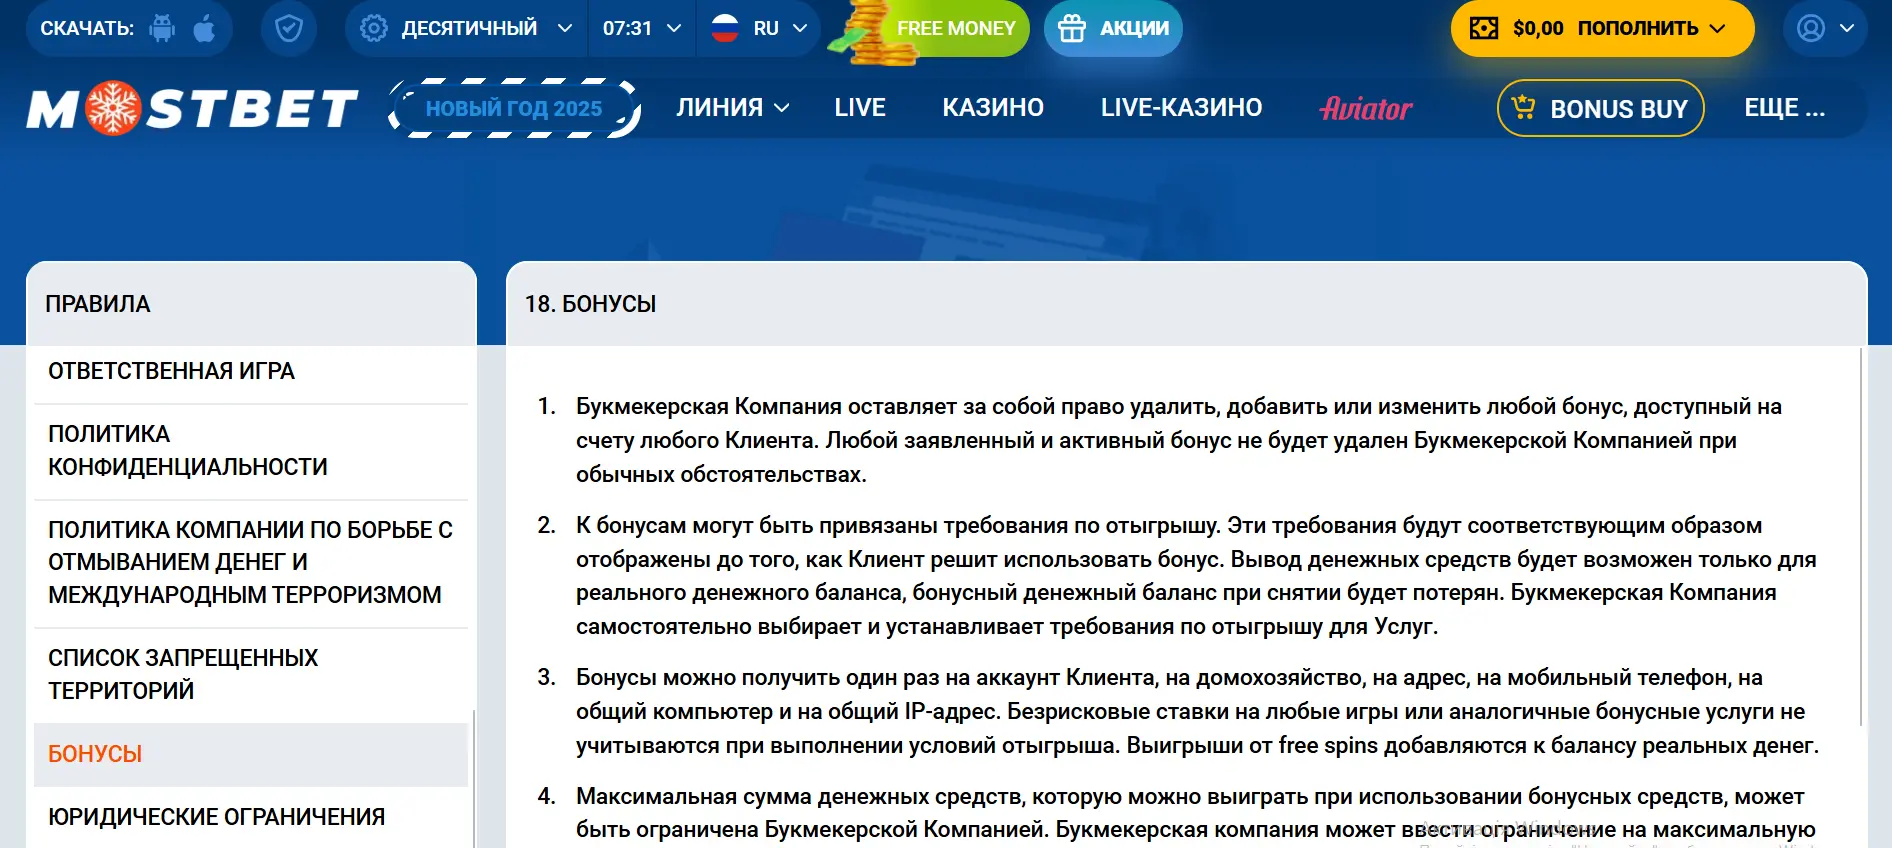
Task: Go to the Казино section
Action: point(993,108)
